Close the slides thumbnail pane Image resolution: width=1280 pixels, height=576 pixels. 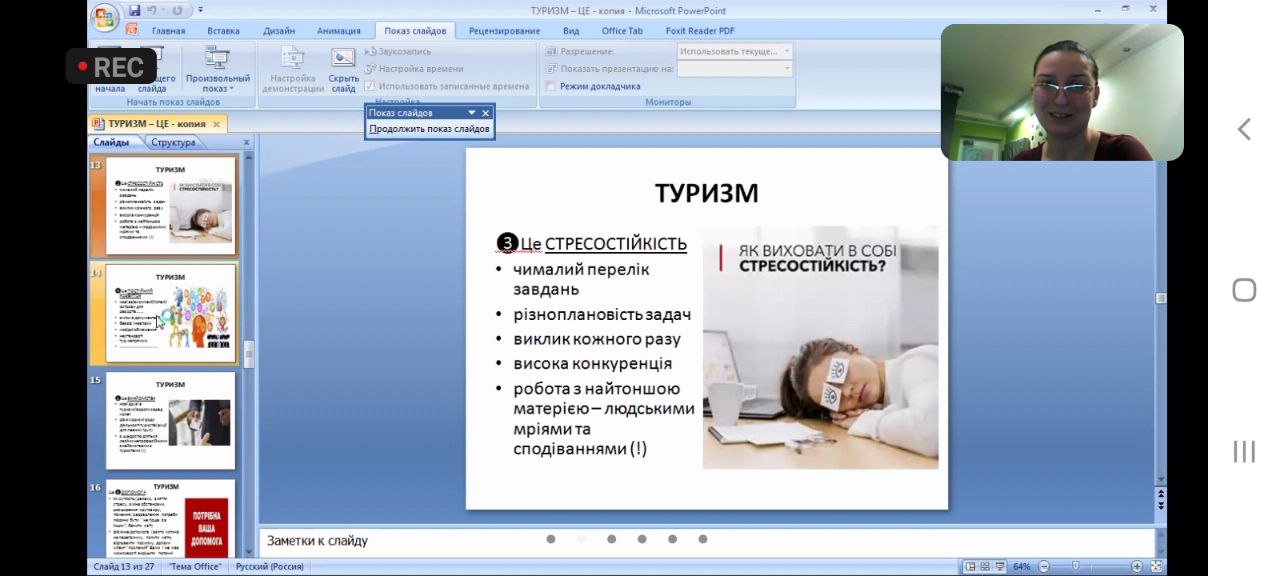point(246,142)
